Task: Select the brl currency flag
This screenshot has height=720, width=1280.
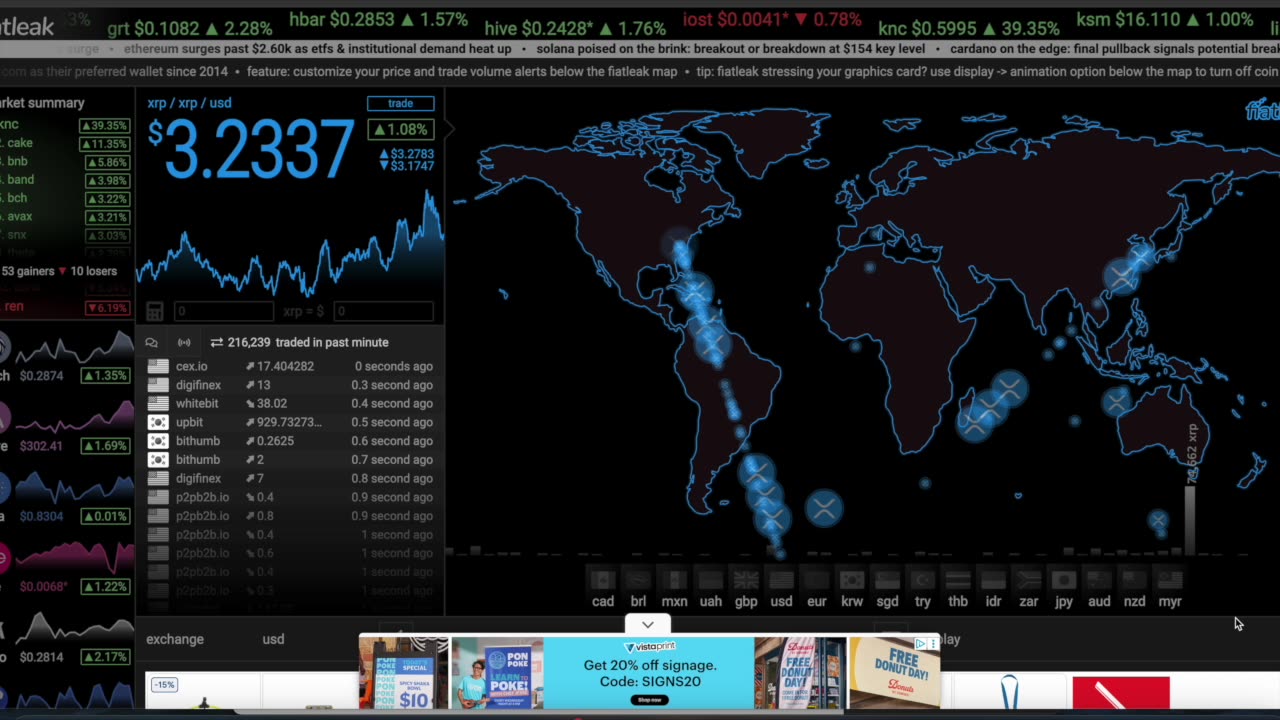Action: (638, 580)
